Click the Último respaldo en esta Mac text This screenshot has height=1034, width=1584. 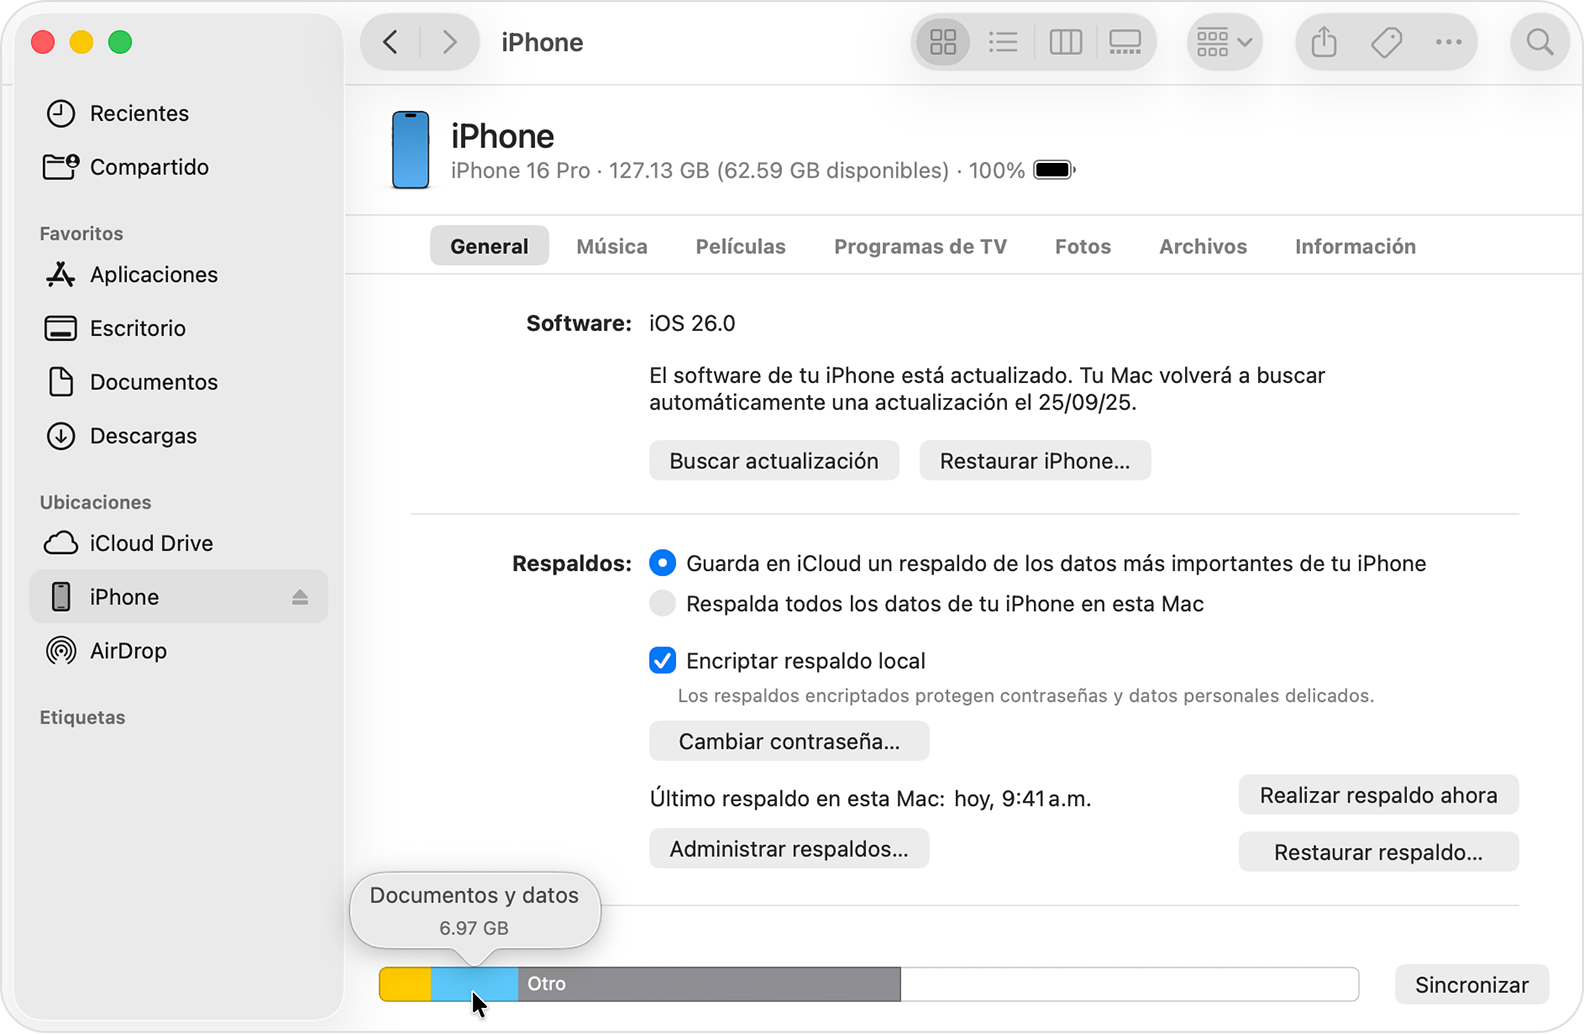tap(870, 798)
